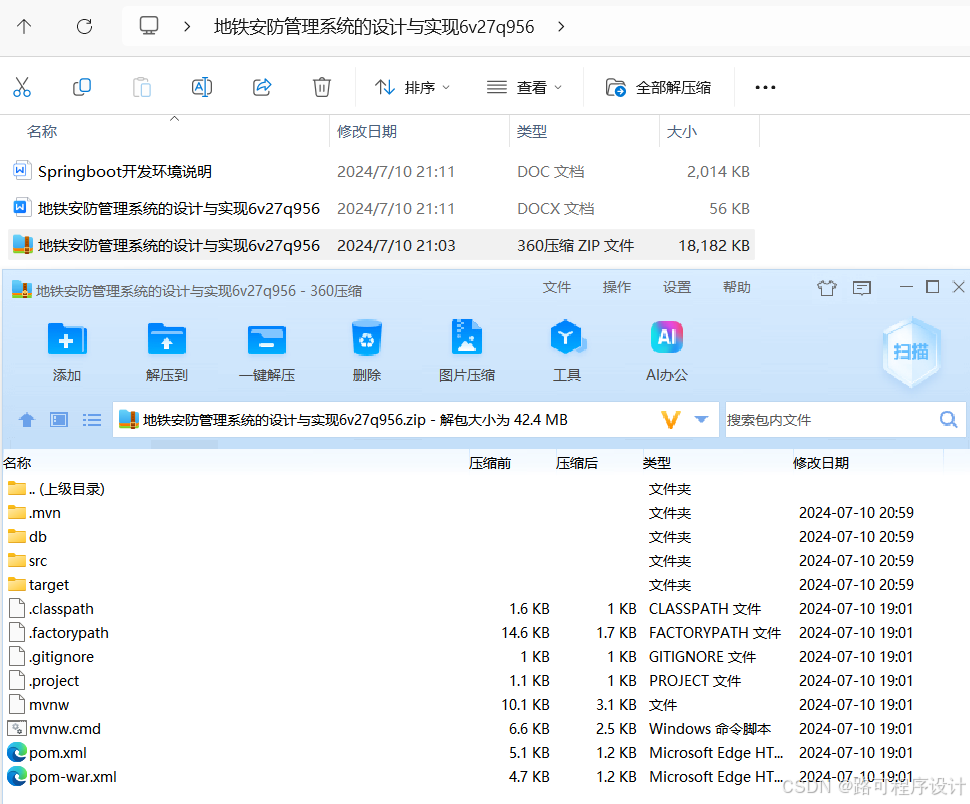Click the Cut icon in Explorer toolbar
This screenshot has height=804, width=970.
(22, 87)
